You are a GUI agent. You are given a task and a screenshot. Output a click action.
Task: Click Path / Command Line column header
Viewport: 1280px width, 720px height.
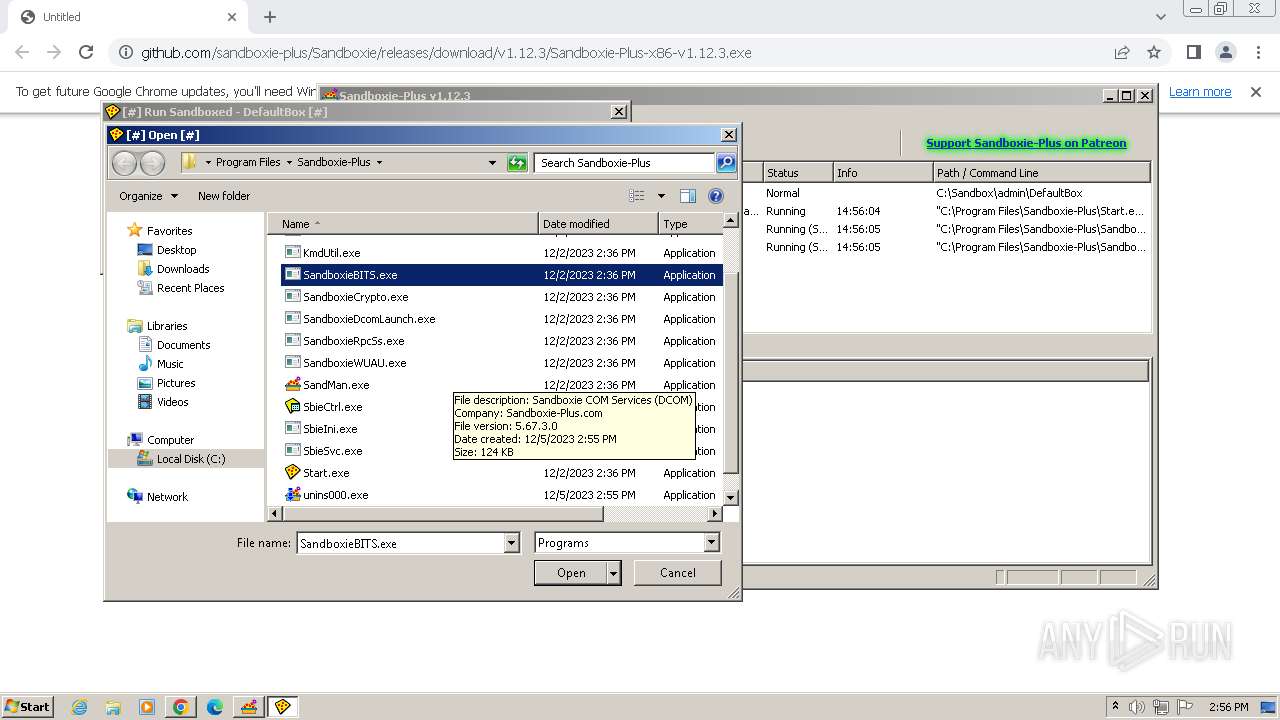(1041, 173)
